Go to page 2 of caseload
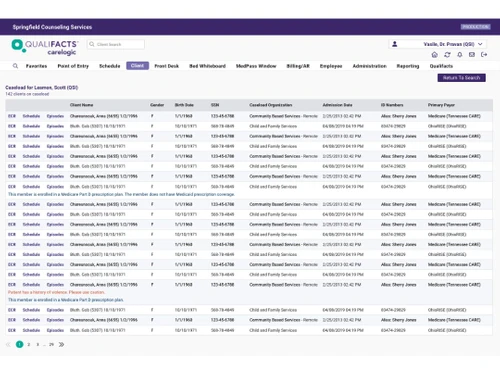Screen dimensions: 500x375 tap(29, 344)
